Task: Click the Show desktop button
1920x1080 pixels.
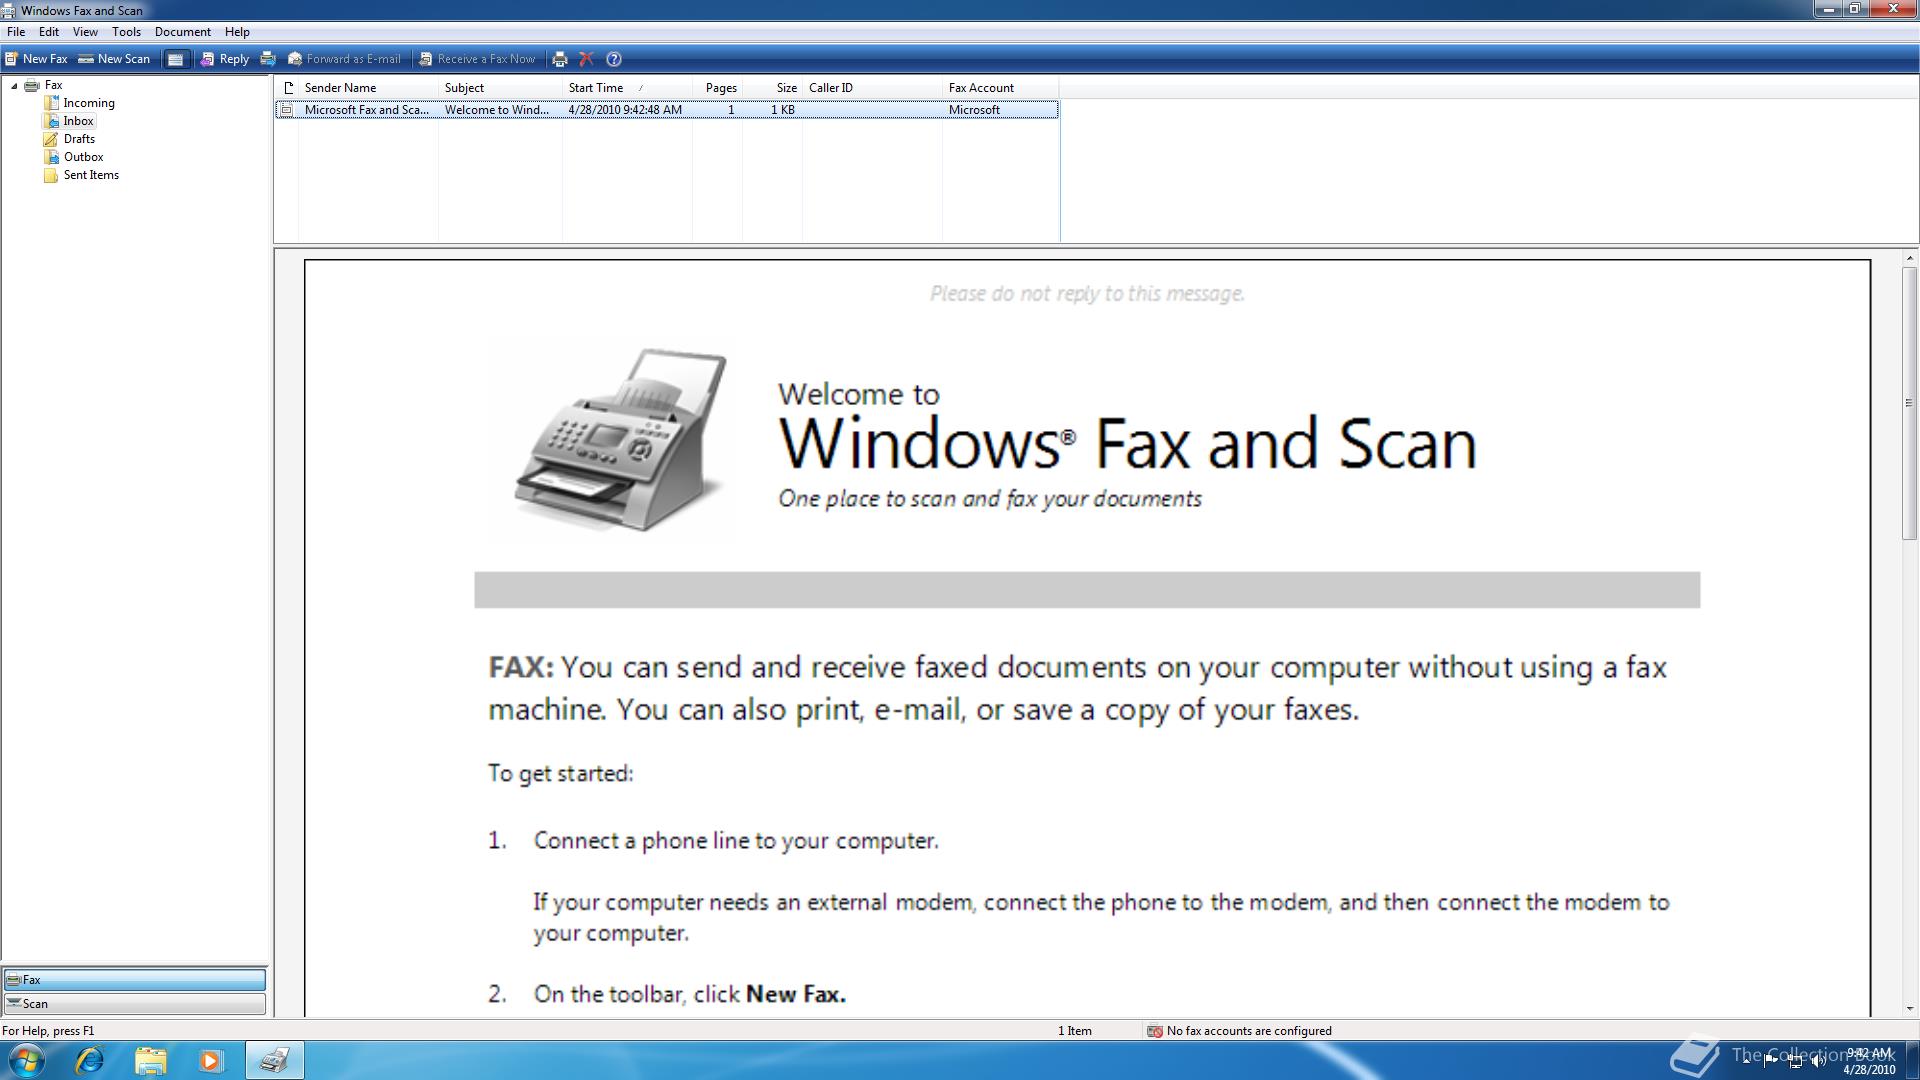Action: [1912, 1060]
